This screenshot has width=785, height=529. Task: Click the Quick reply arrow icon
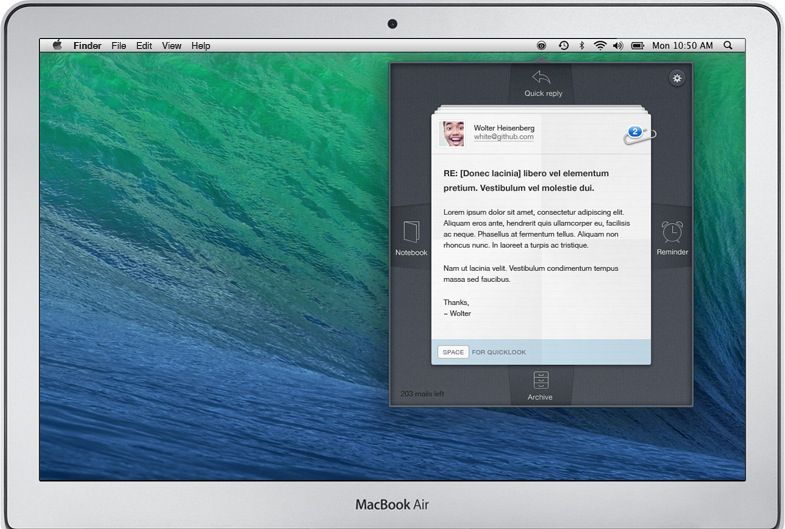(x=541, y=78)
